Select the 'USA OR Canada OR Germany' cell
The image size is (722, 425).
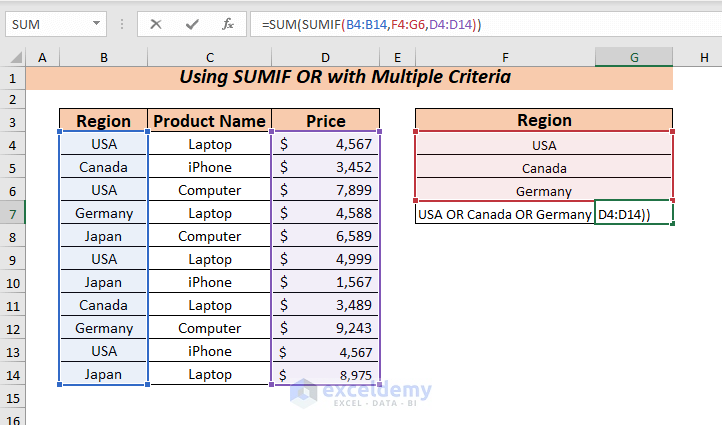coord(504,213)
